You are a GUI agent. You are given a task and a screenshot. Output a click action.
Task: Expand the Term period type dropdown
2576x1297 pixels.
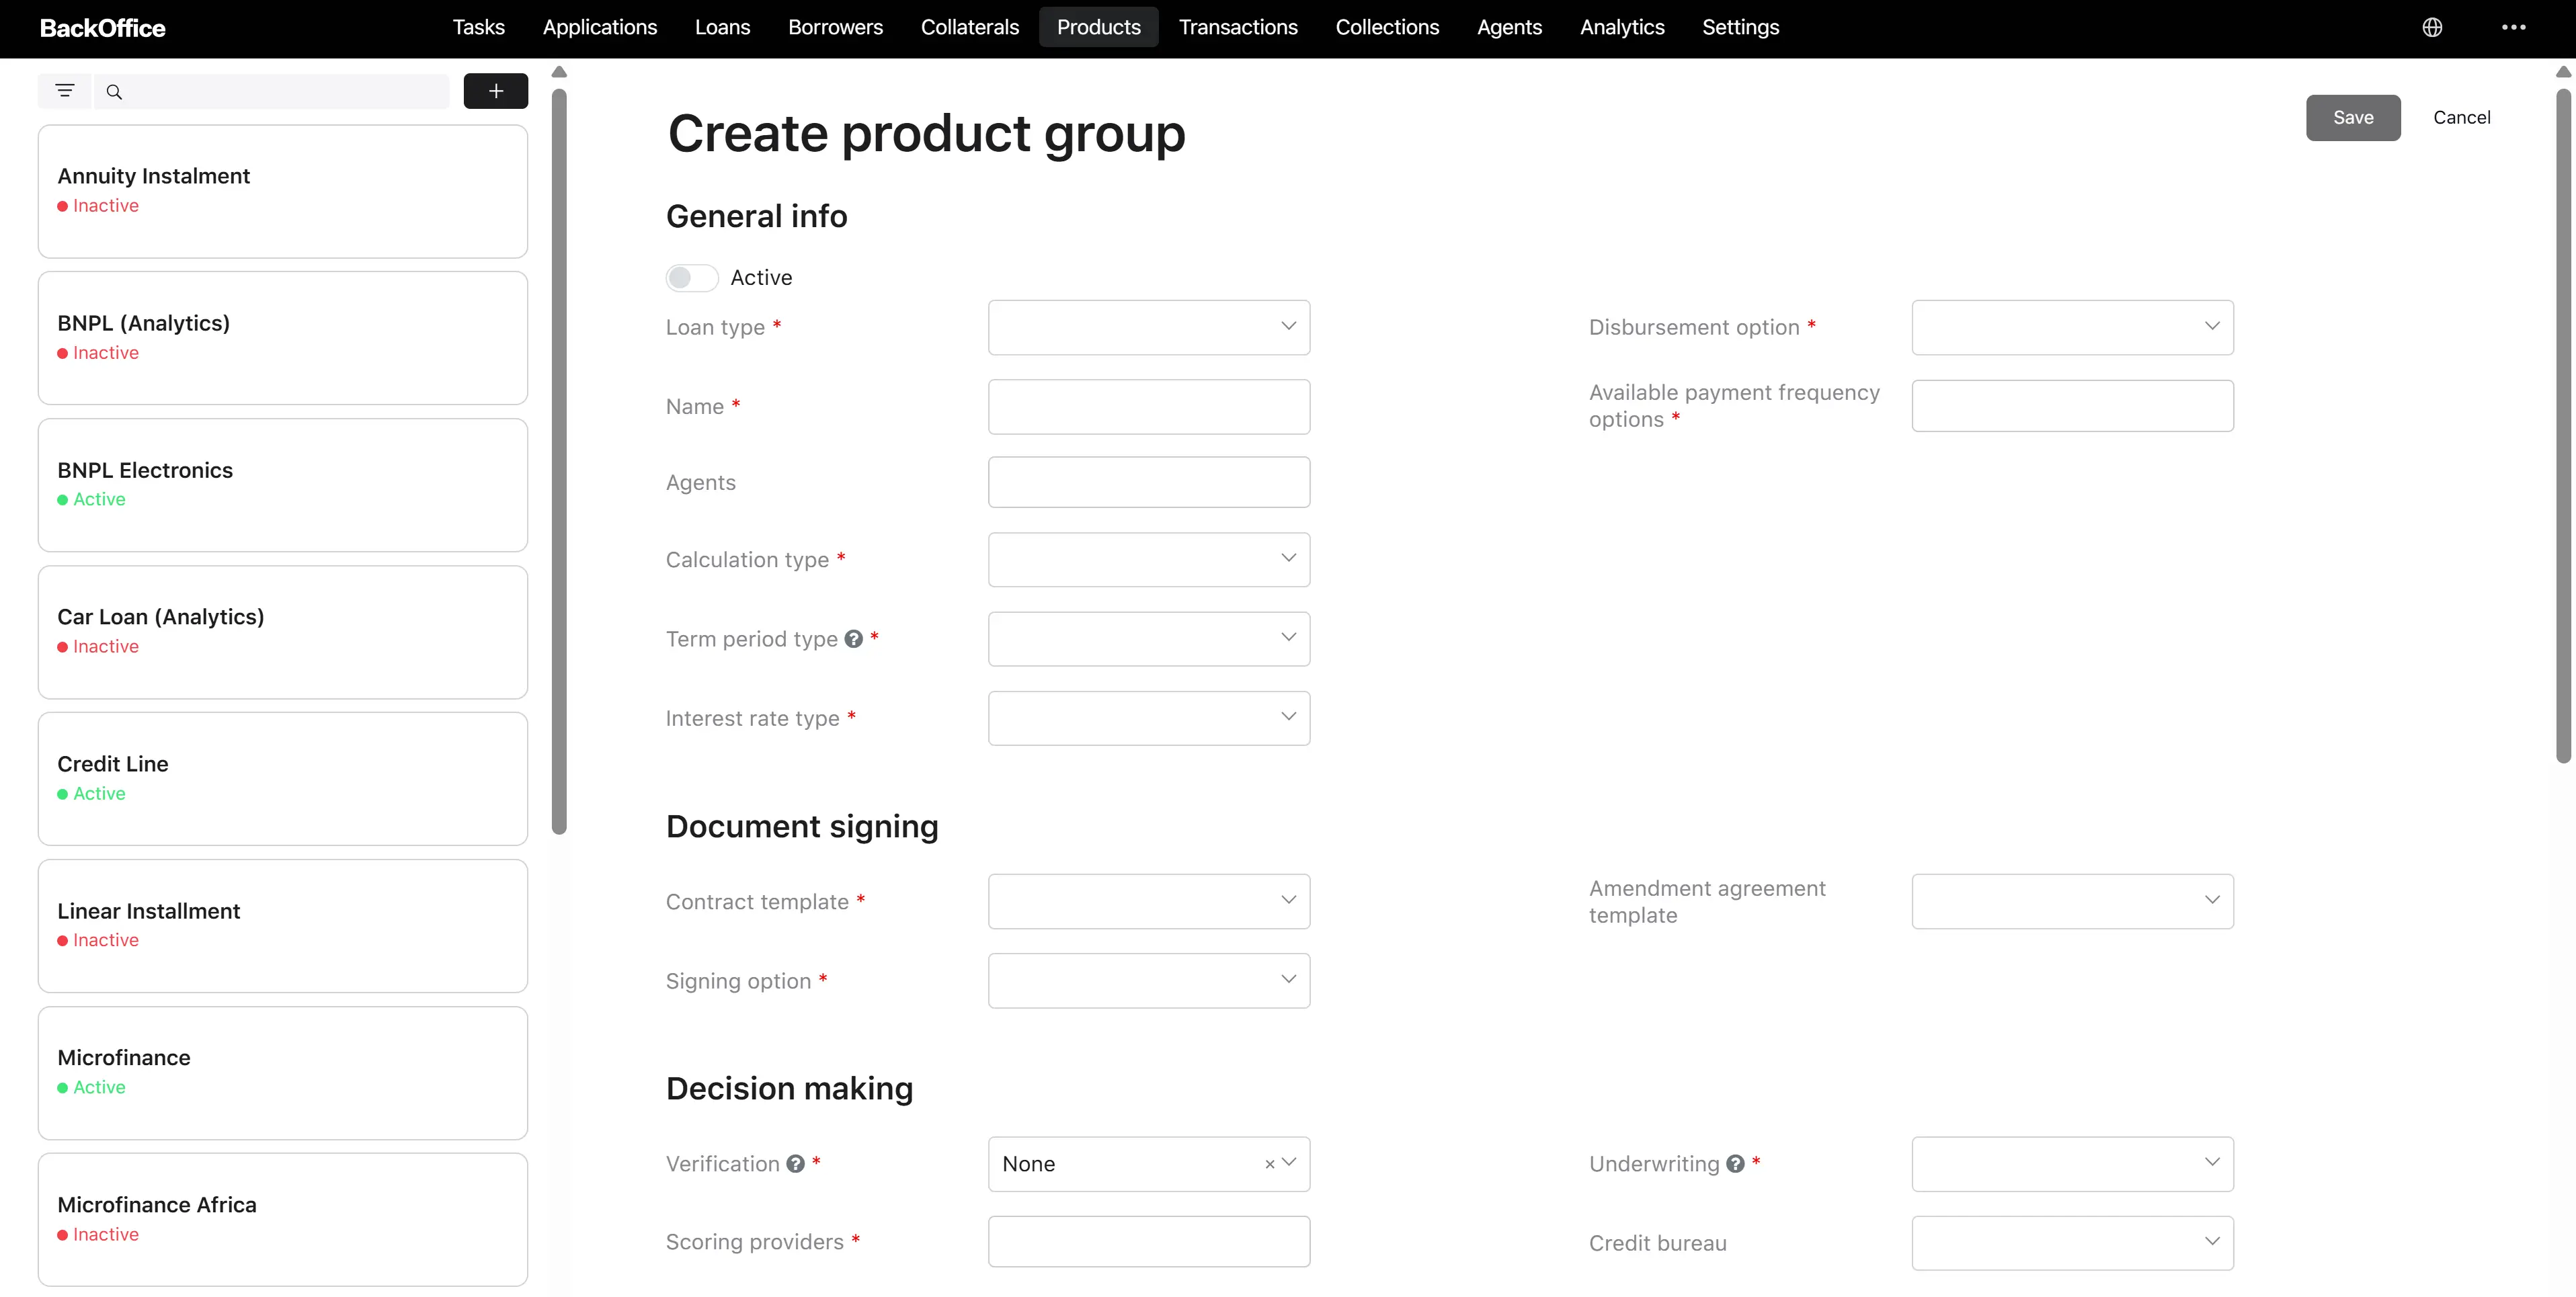1149,639
